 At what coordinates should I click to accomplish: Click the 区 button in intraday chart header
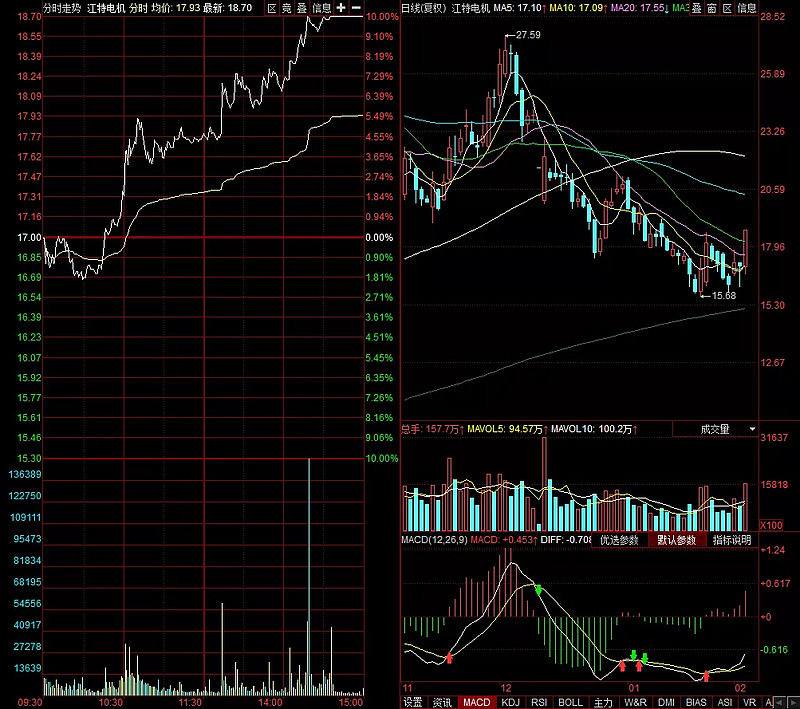click(272, 8)
